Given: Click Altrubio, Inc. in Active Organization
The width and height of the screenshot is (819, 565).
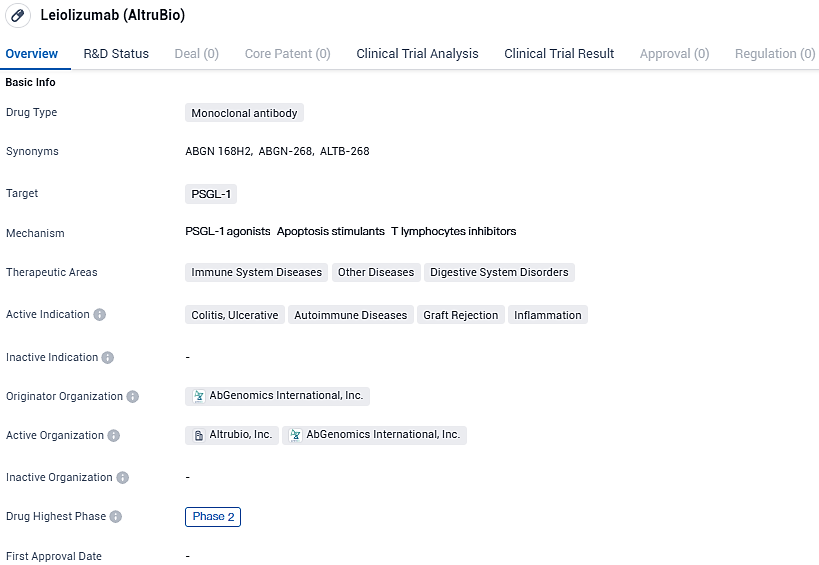Looking at the screenshot, I should pos(241,435).
